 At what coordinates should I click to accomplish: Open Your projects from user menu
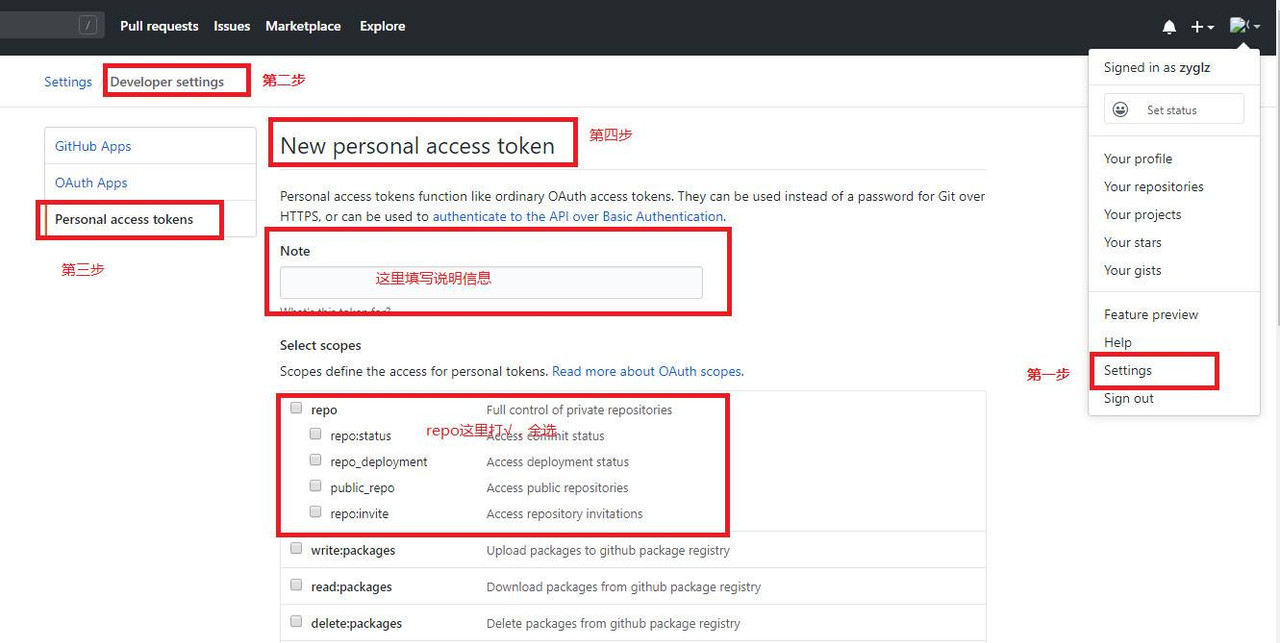[1142, 215]
